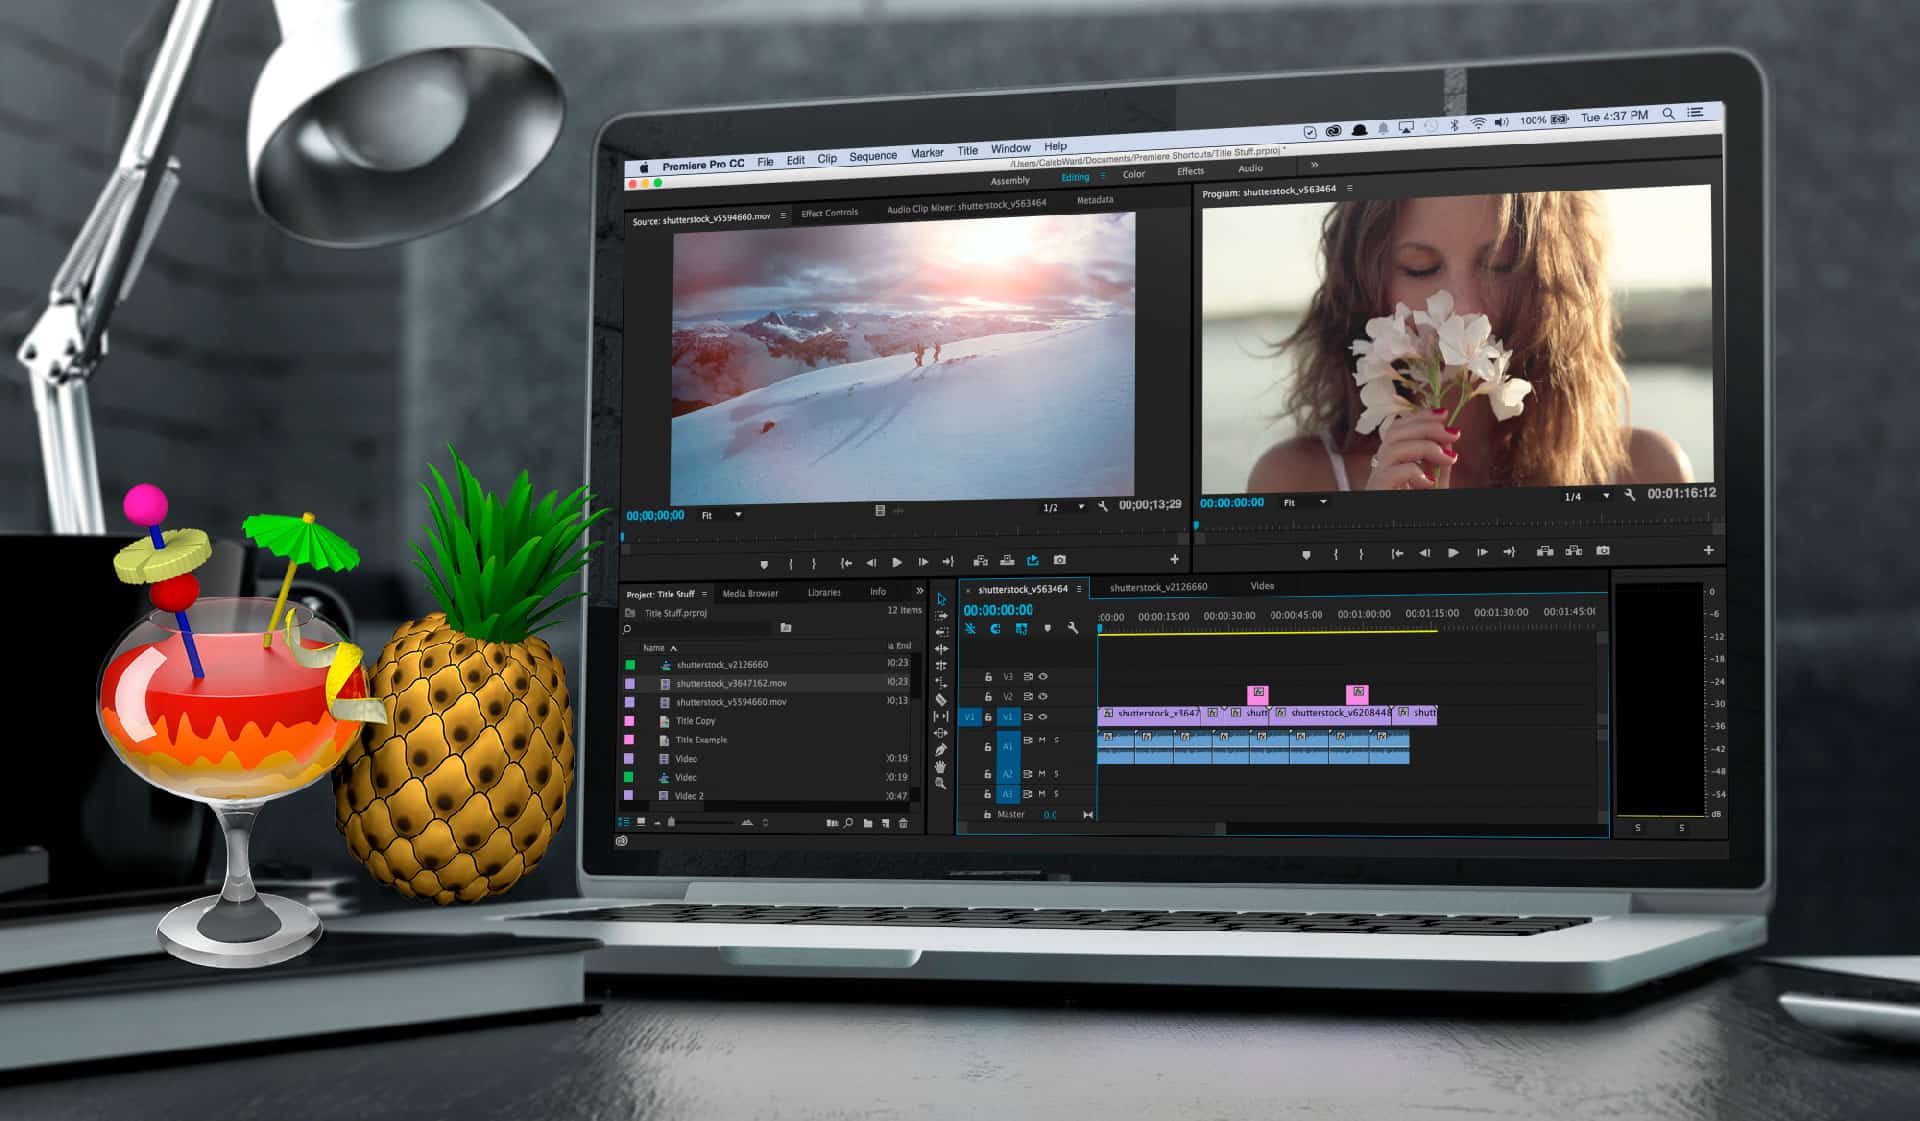Toggle visibility eye of track V1
Screen dimensions: 1920x1121
pyautogui.click(x=1043, y=717)
